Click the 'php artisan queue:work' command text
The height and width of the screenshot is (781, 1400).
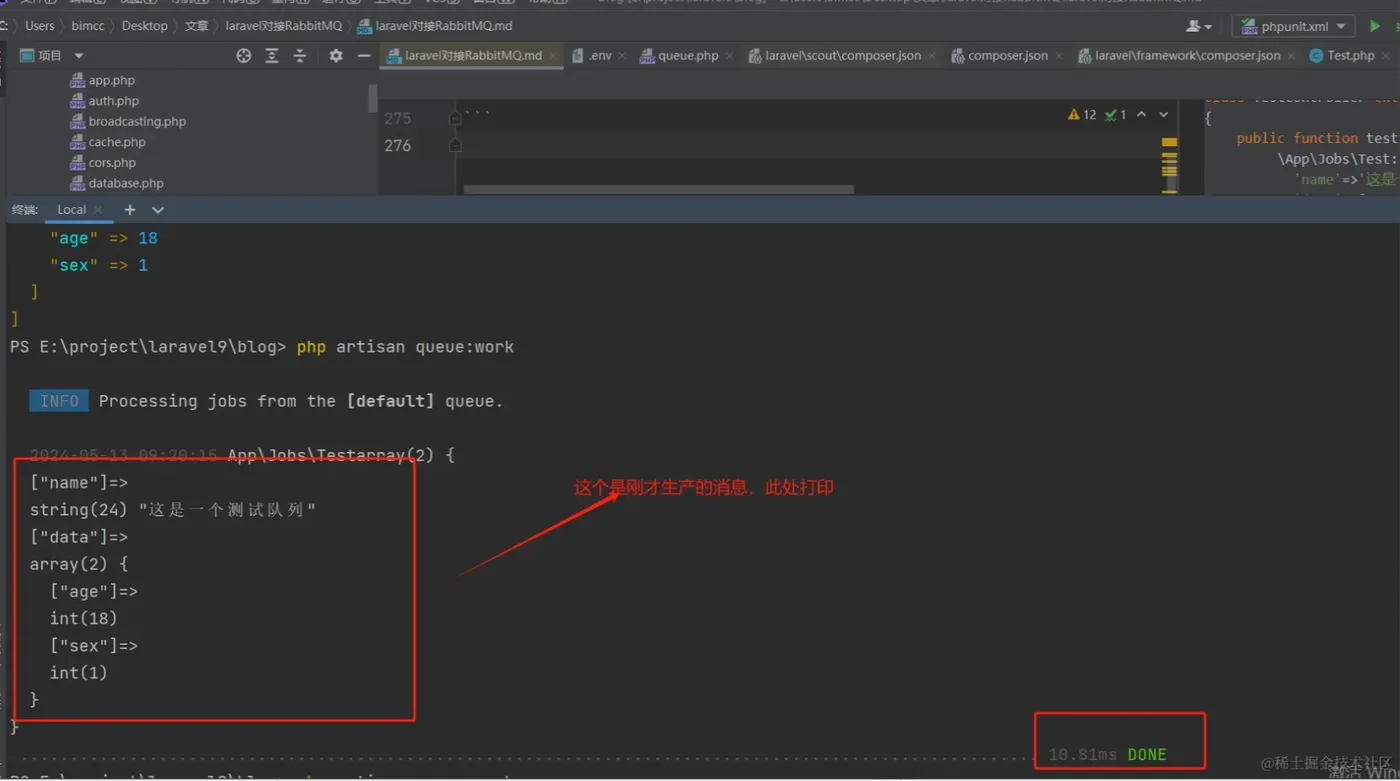405,347
